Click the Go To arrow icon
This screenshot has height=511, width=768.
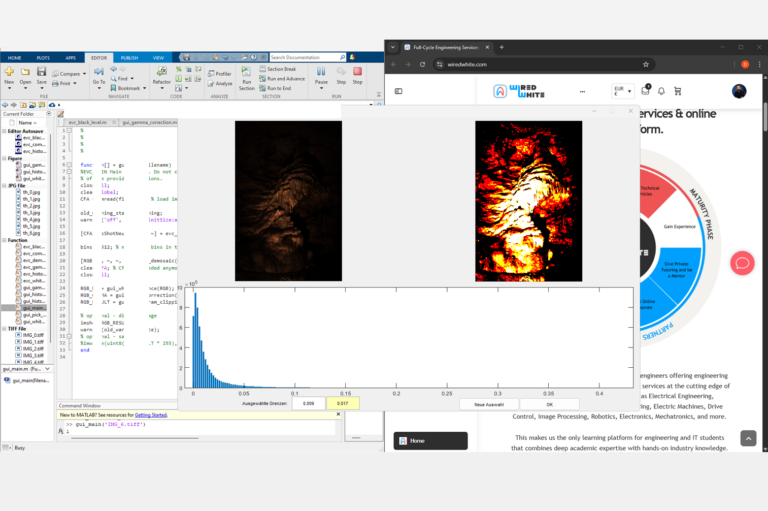[x=99, y=72]
